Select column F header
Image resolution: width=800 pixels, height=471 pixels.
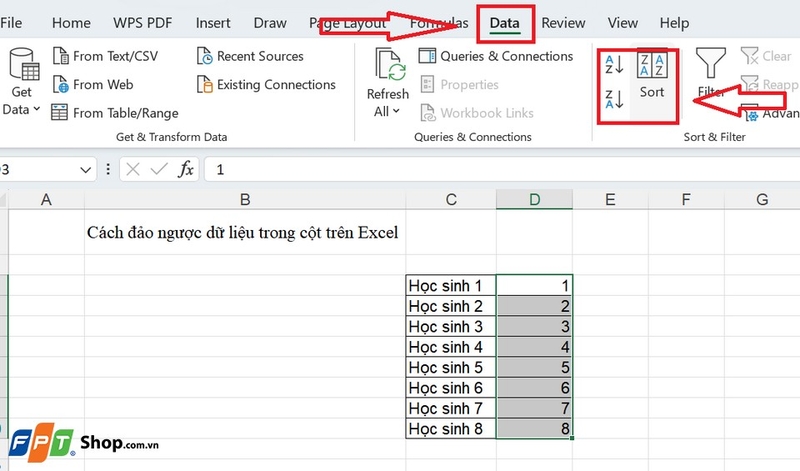(x=686, y=200)
